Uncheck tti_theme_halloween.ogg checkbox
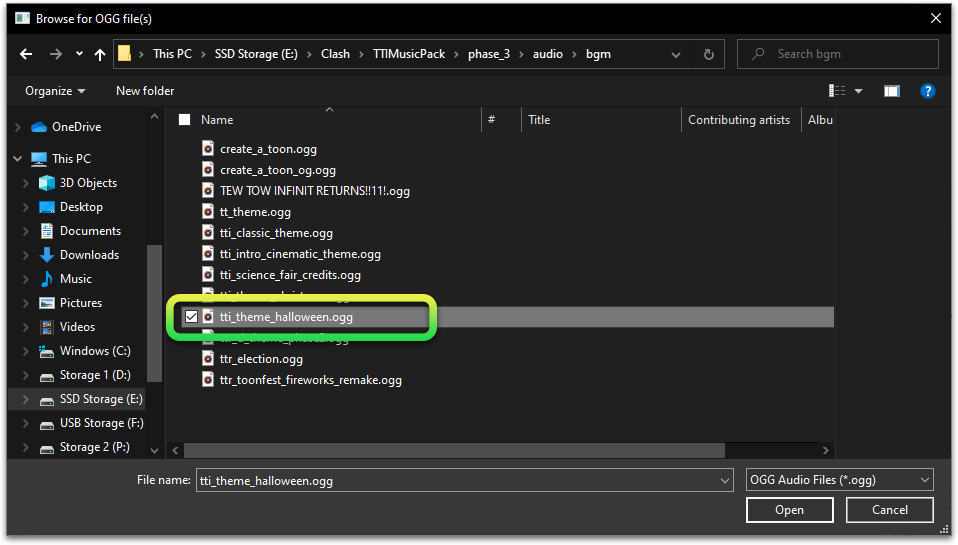 tap(191, 317)
